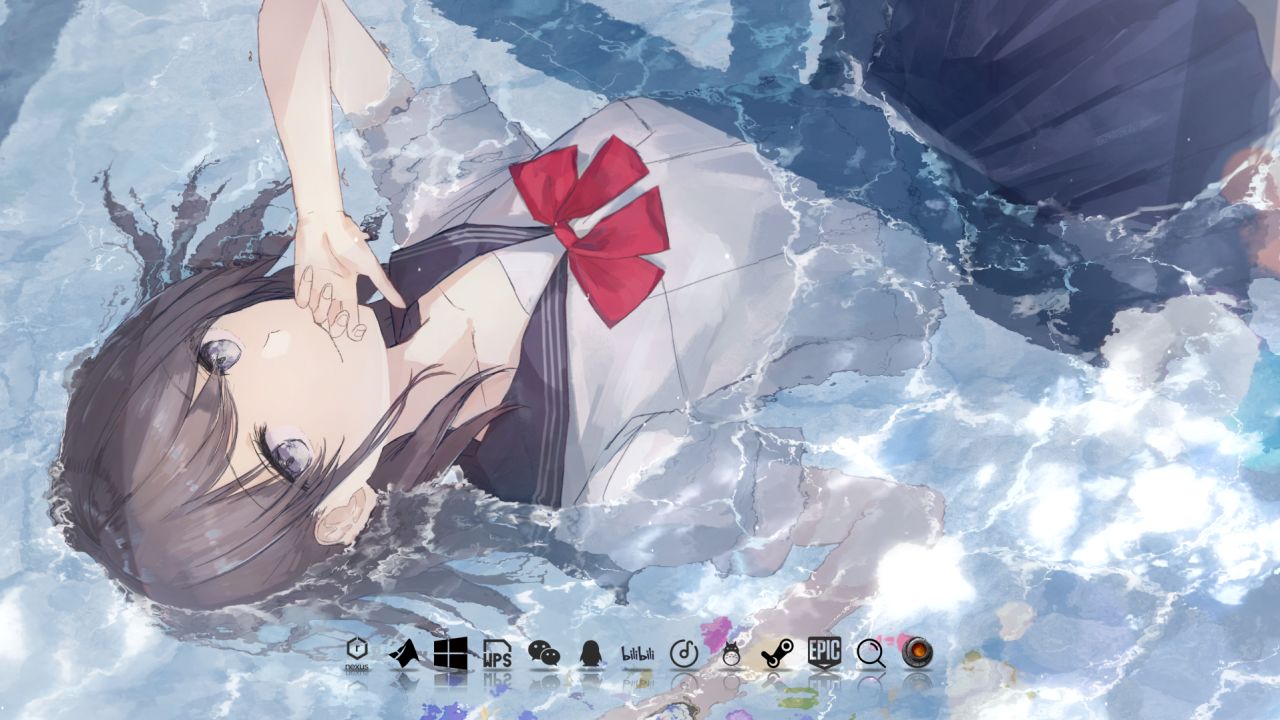
Task: Click the Totoro icon in the dock
Action: (731, 653)
